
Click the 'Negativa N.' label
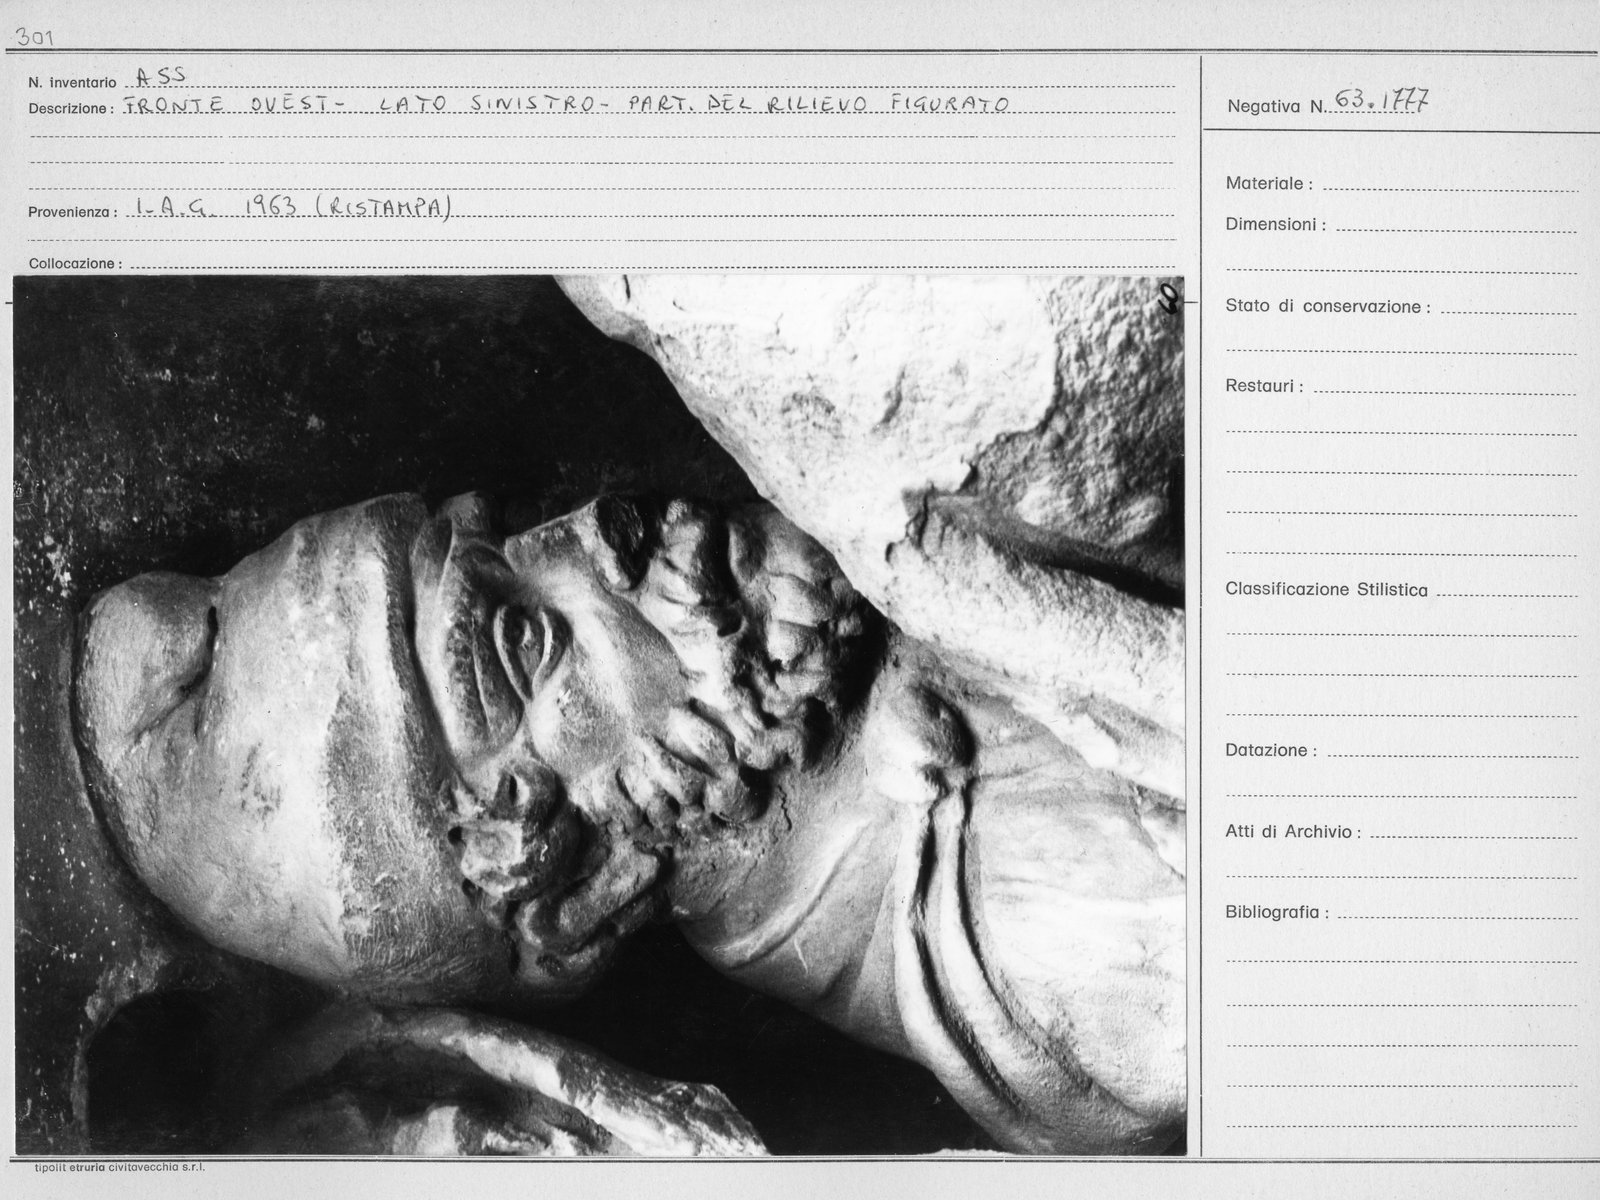point(1276,106)
